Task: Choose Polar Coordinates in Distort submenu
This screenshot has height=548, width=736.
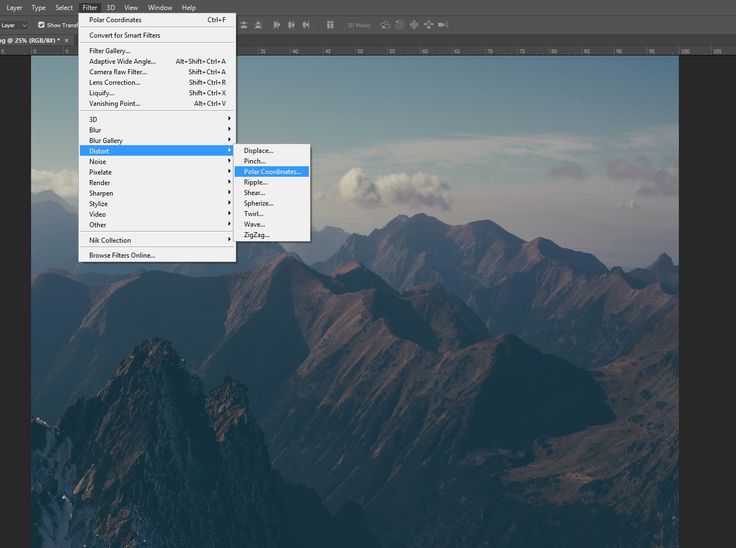Action: click(x=271, y=172)
